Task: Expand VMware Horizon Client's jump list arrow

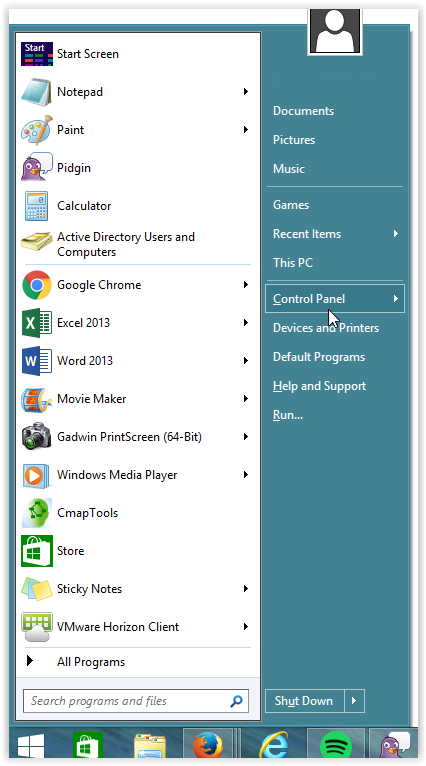Action: pos(246,627)
